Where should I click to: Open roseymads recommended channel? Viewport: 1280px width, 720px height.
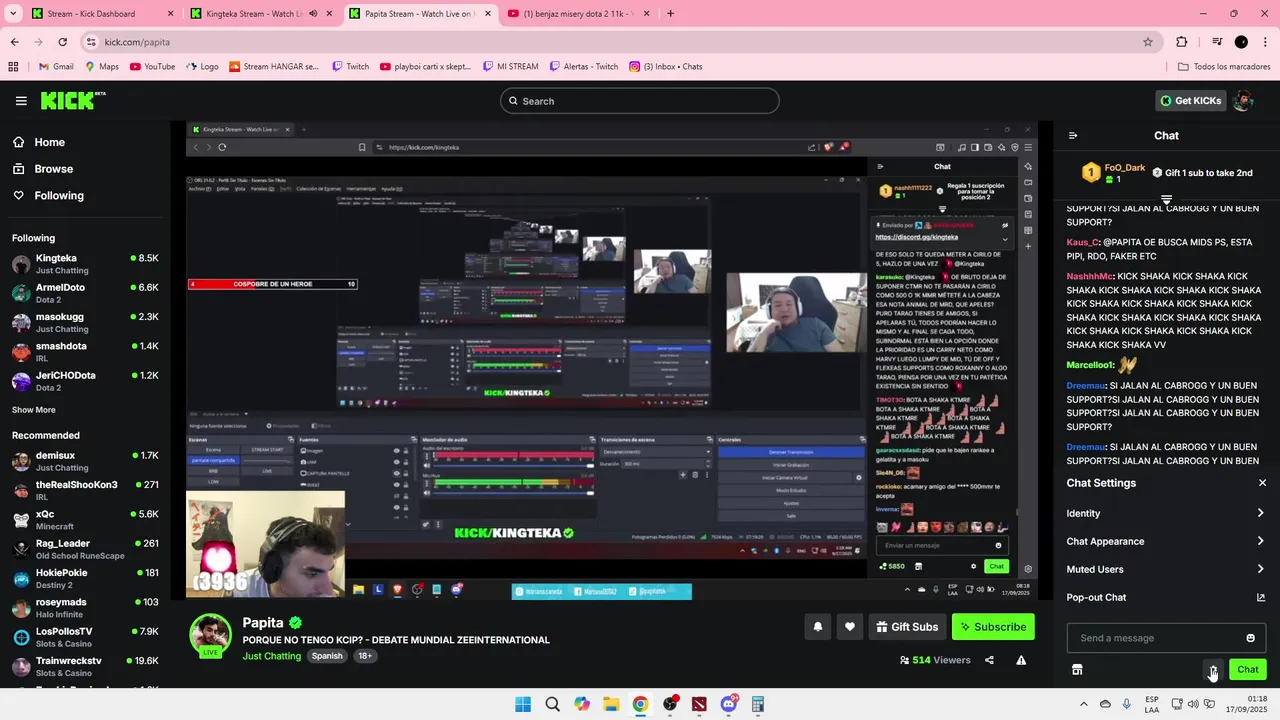click(x=85, y=608)
